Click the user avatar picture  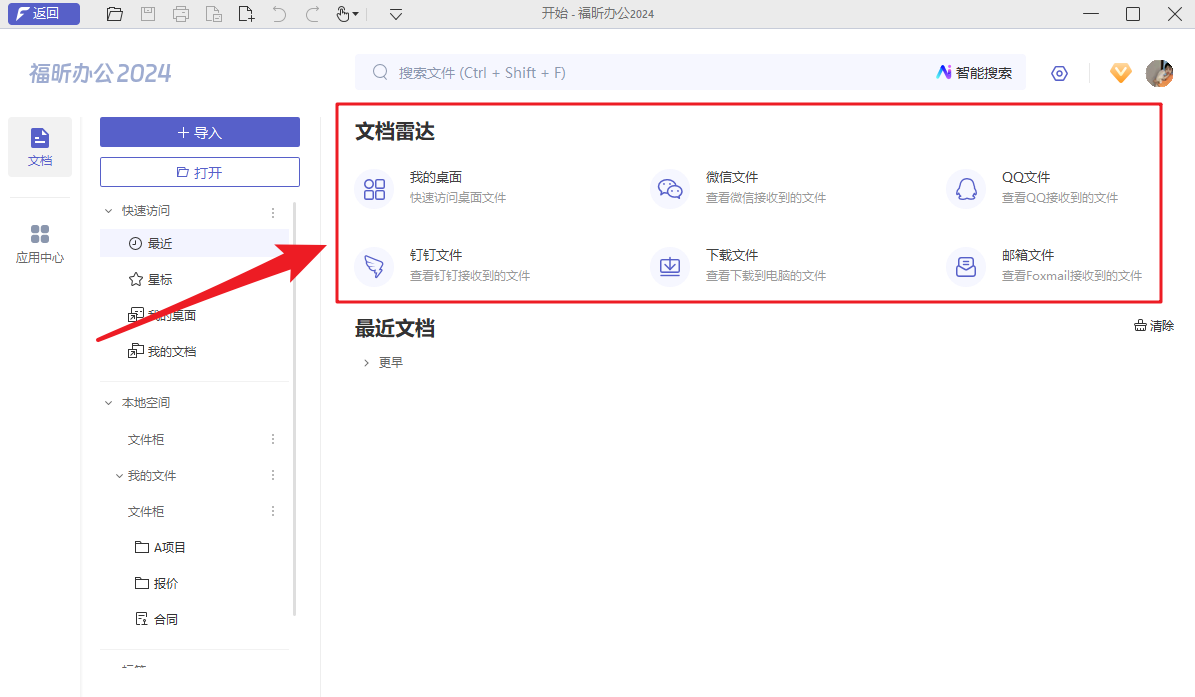[x=1159, y=72]
